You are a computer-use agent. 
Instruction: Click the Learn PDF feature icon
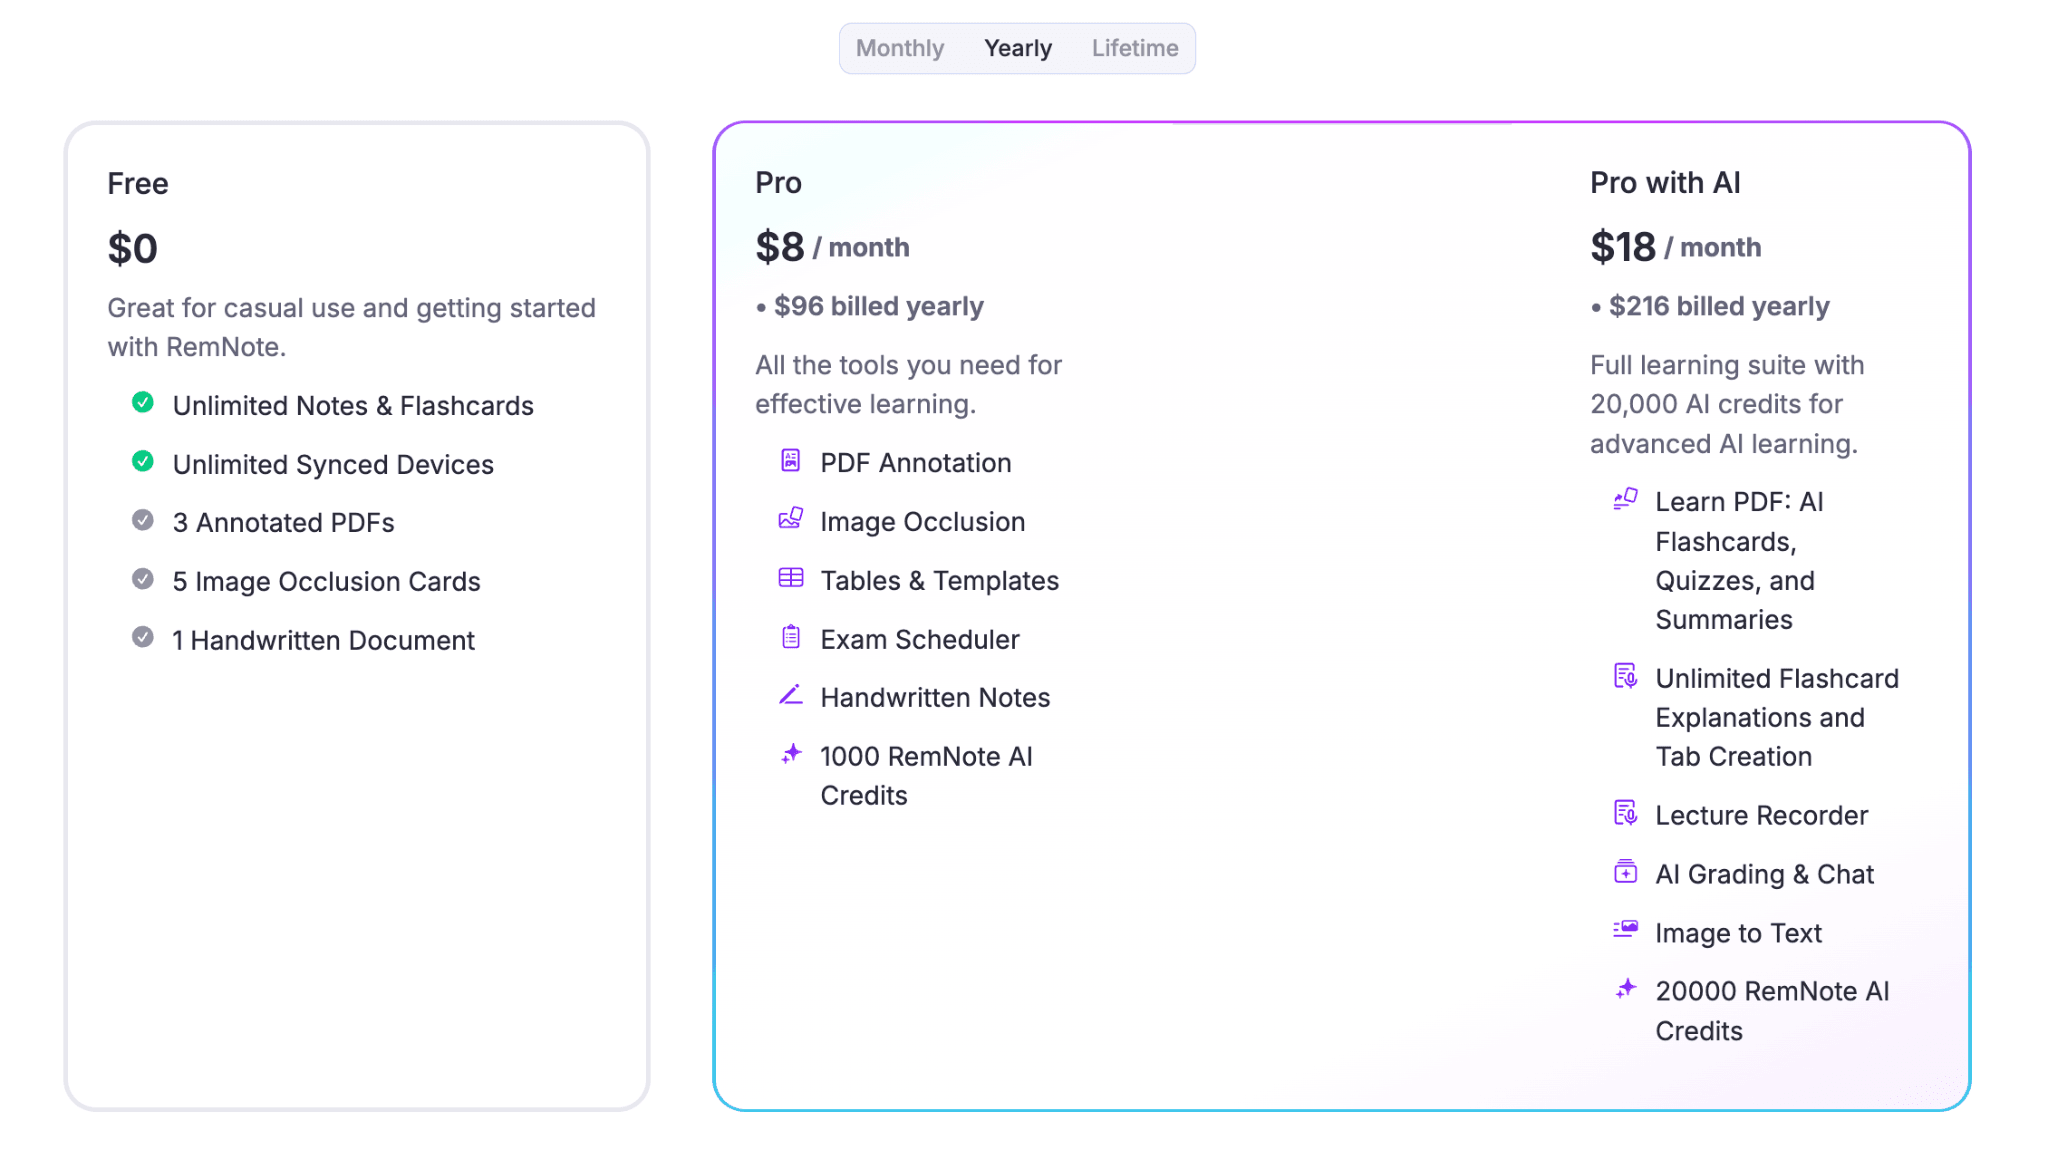[x=1626, y=499]
